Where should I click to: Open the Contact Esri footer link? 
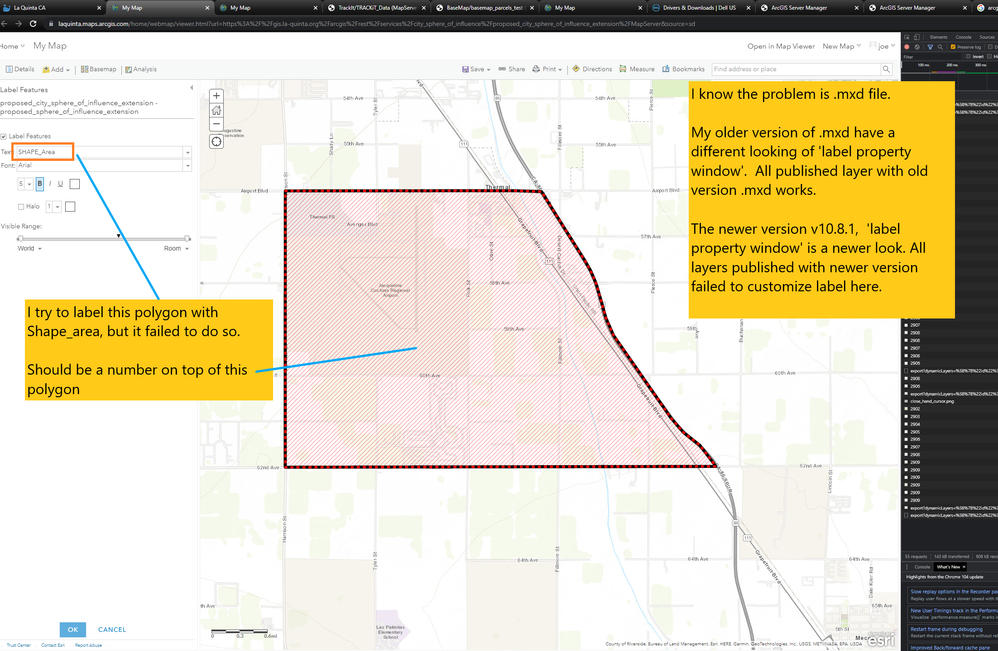(x=53, y=645)
